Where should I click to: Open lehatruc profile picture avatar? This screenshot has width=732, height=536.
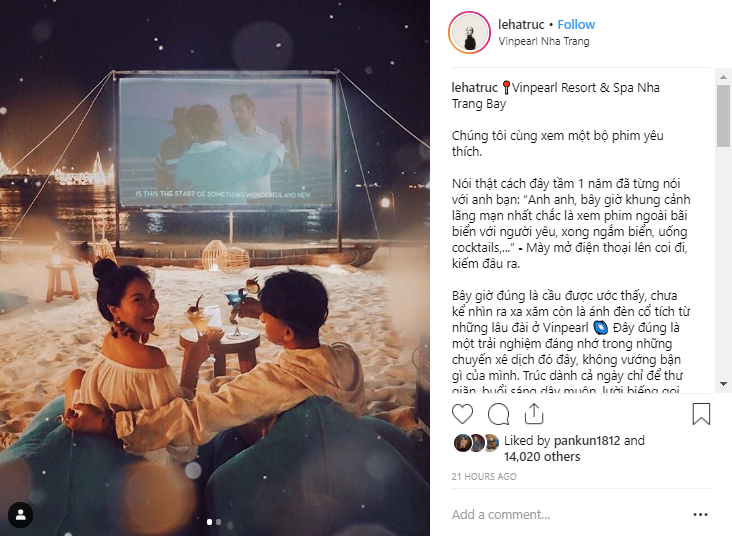pos(470,33)
